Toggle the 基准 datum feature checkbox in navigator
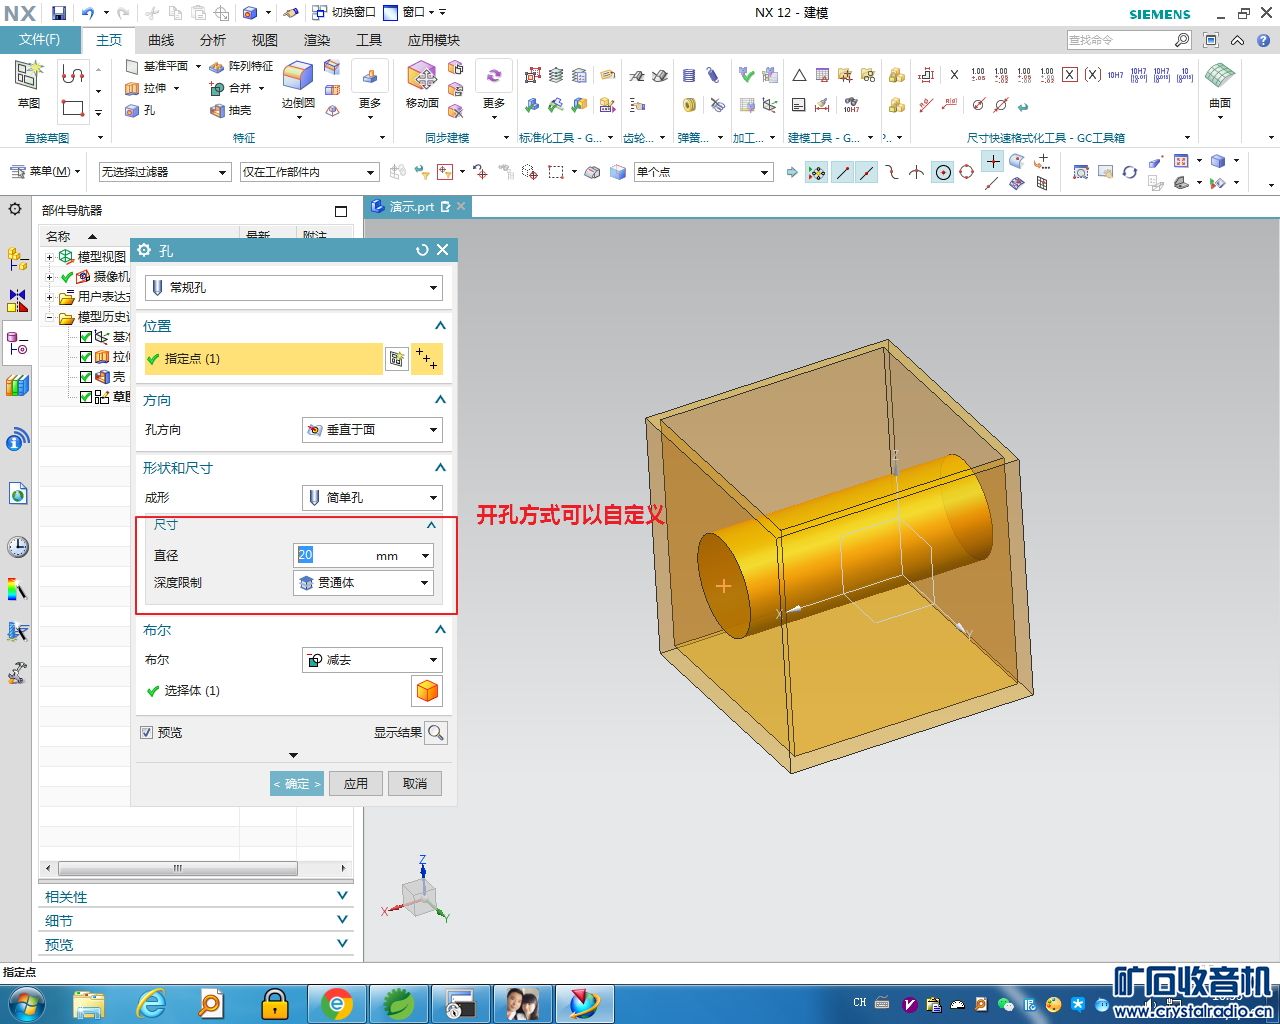This screenshot has width=1280, height=1024. tap(86, 337)
